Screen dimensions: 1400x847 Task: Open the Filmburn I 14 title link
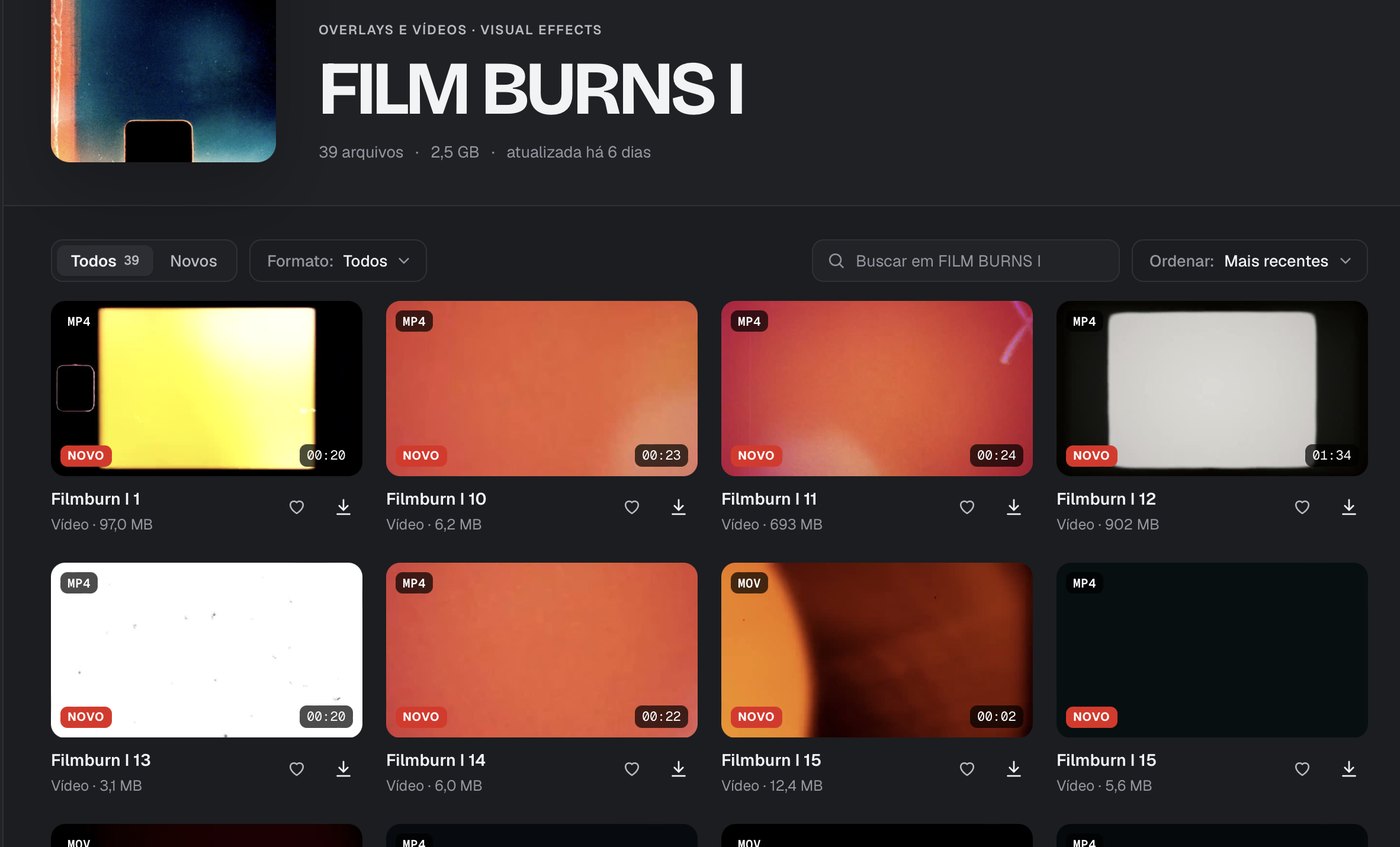coord(436,760)
